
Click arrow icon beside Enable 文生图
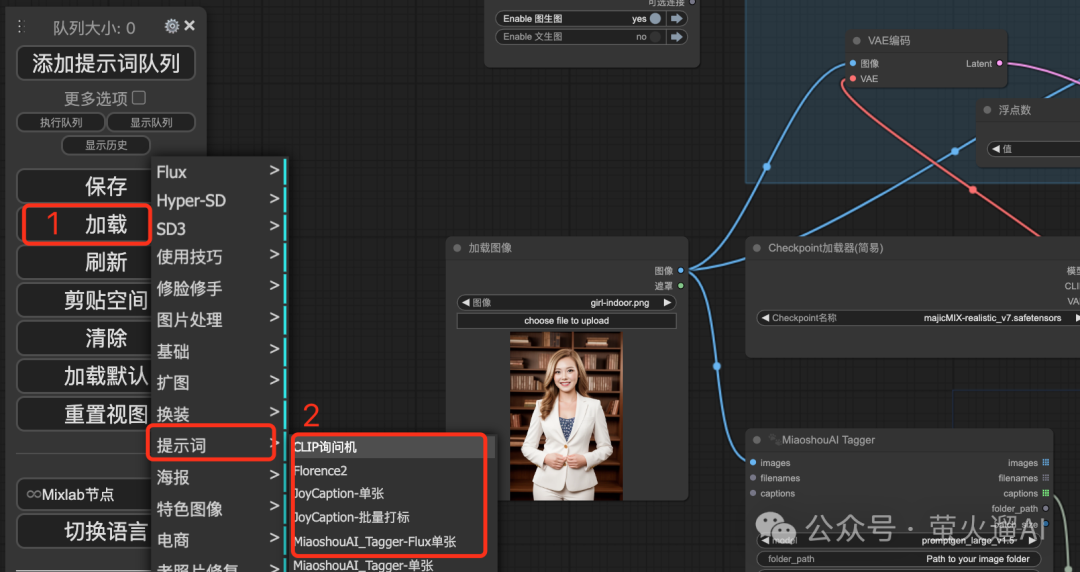[676, 37]
